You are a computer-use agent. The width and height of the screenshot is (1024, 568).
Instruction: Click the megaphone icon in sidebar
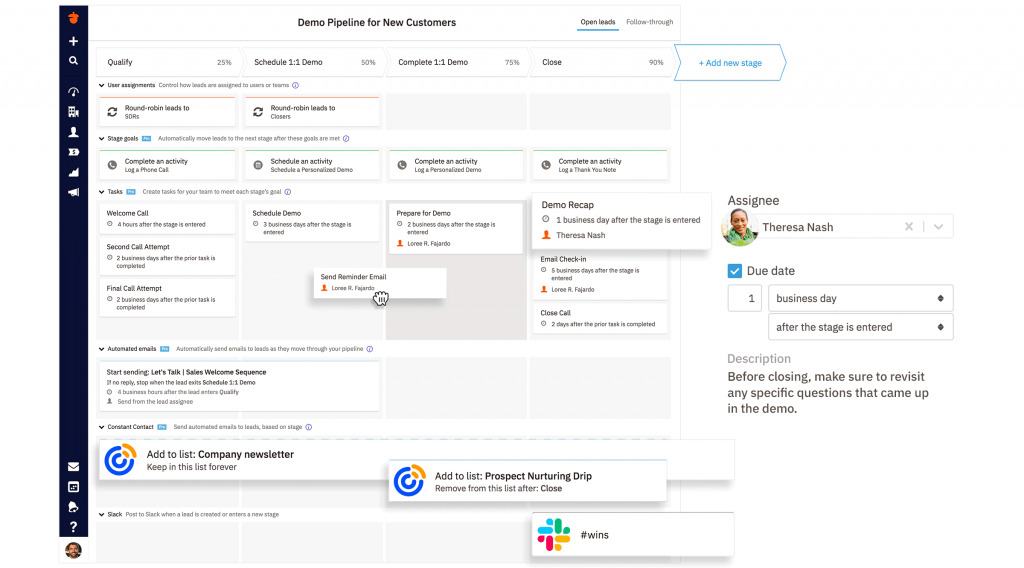[73, 192]
